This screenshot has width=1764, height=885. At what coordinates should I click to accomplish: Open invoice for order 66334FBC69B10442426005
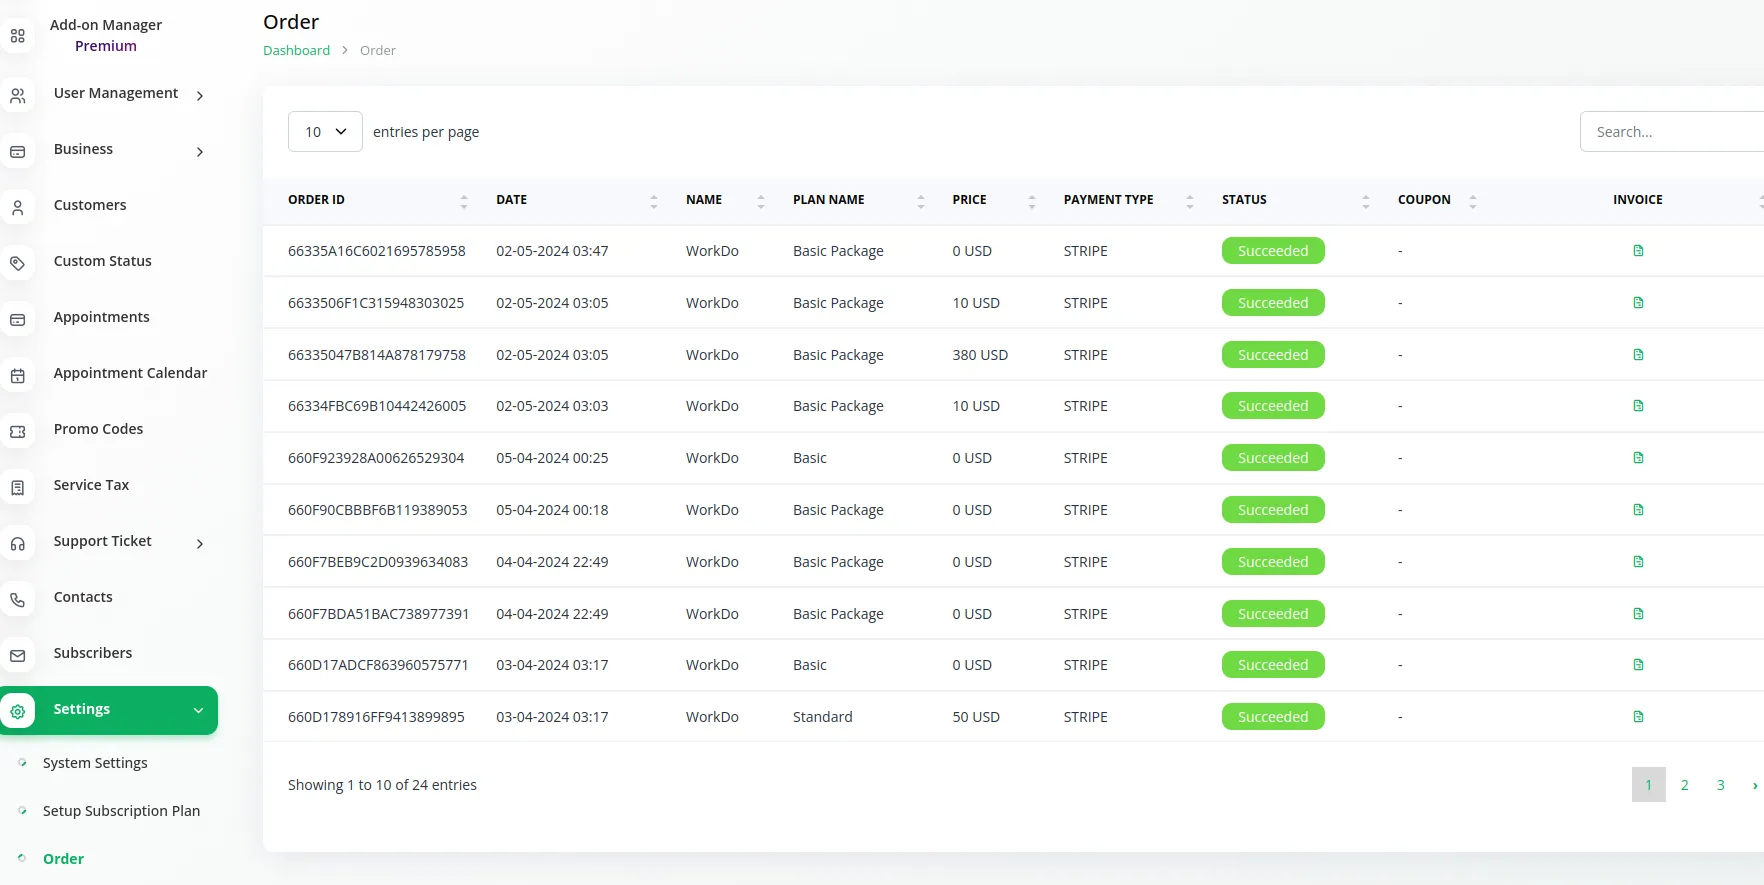(x=1638, y=405)
